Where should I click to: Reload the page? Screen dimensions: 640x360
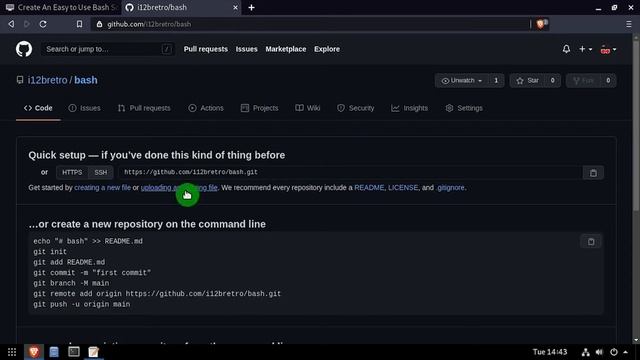pos(43,24)
